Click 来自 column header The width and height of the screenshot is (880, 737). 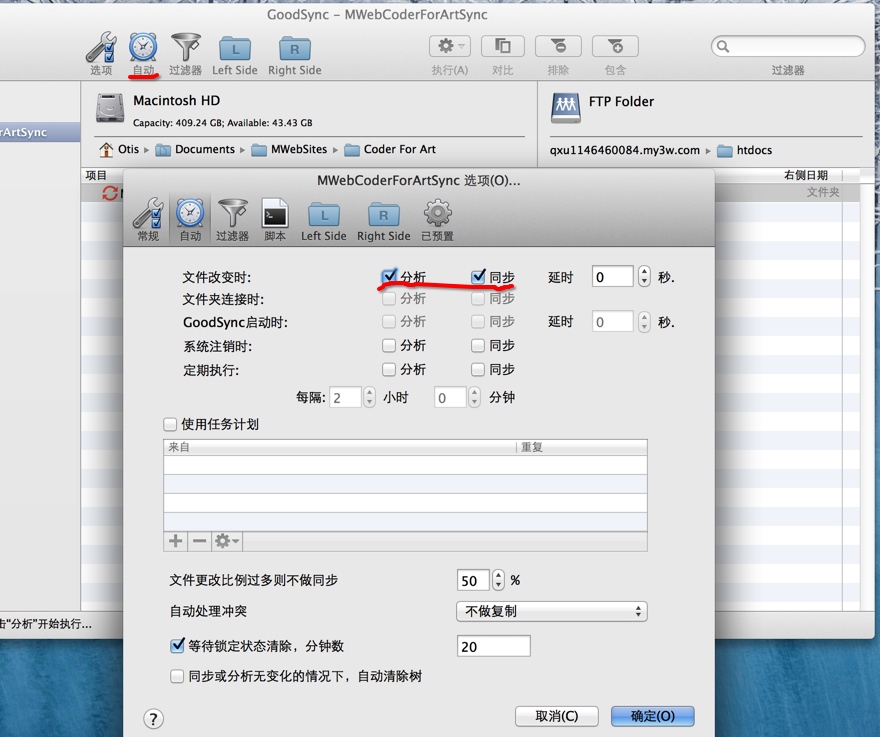340,447
